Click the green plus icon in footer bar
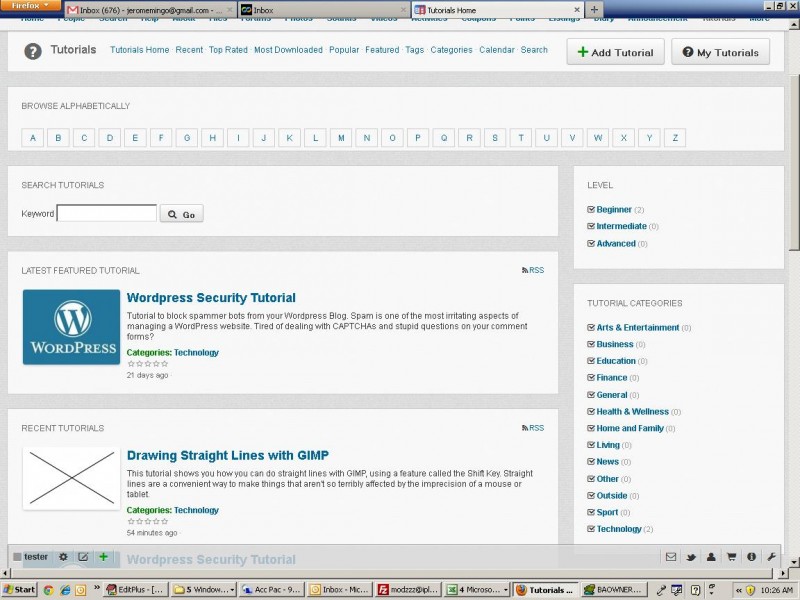Viewport: 800px width, 600px height. [103, 557]
